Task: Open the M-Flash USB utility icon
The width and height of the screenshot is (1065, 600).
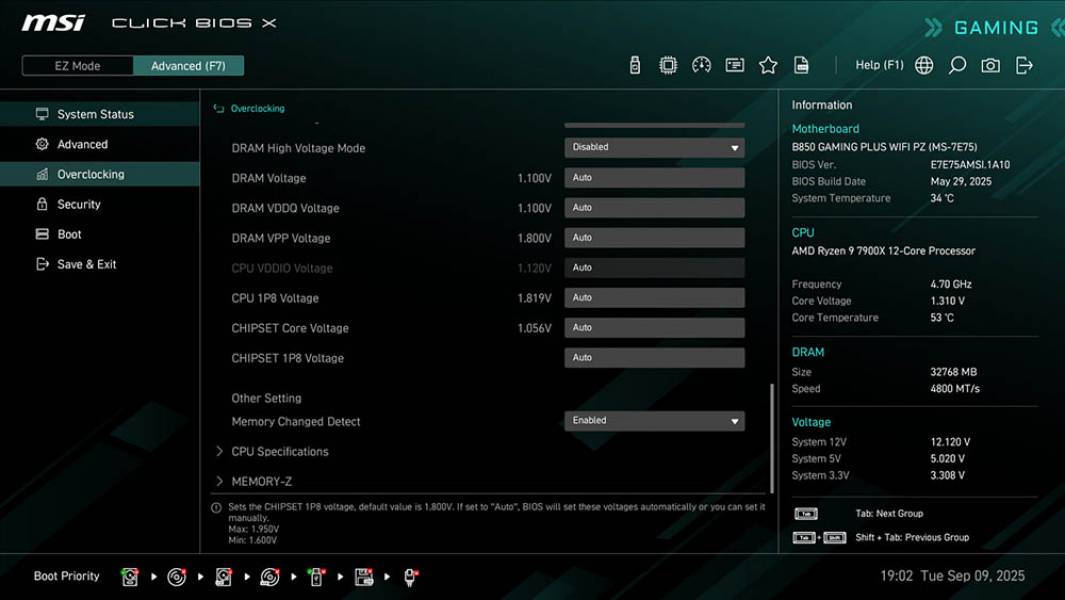Action: (x=637, y=64)
